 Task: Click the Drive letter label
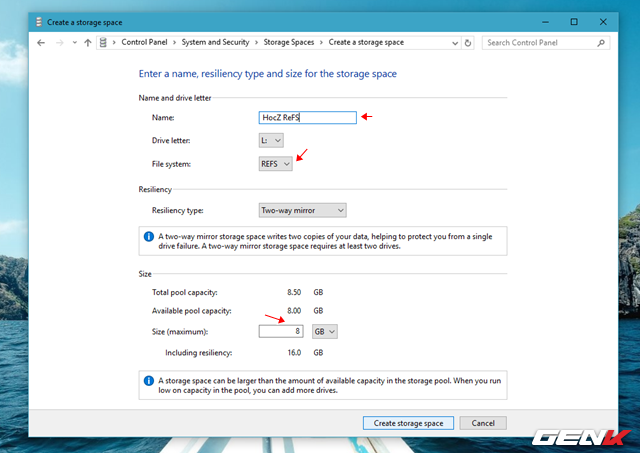171,140
